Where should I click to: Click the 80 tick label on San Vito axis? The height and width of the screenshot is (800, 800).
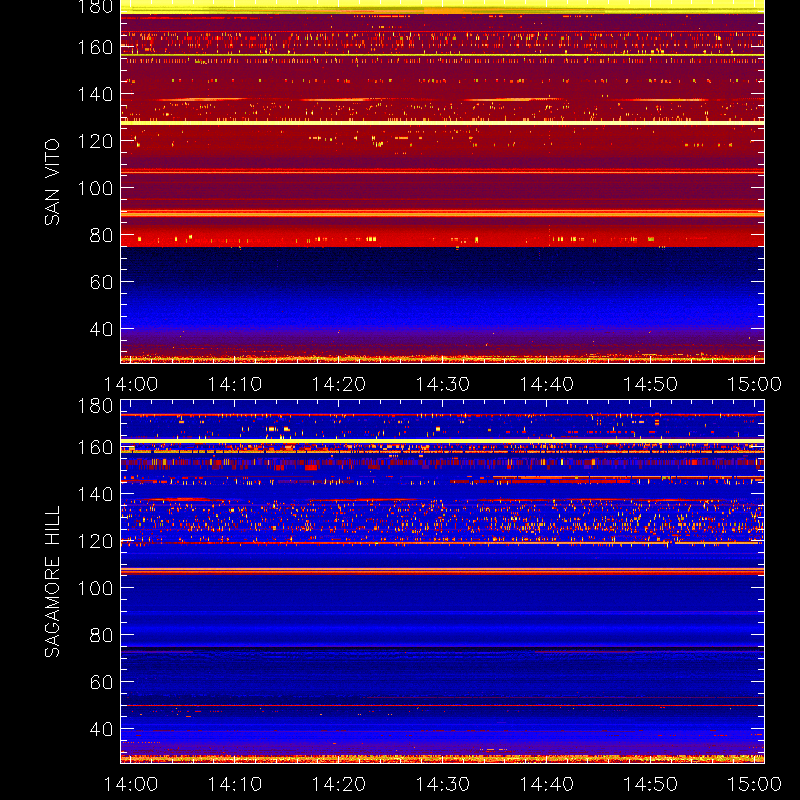tap(102, 235)
